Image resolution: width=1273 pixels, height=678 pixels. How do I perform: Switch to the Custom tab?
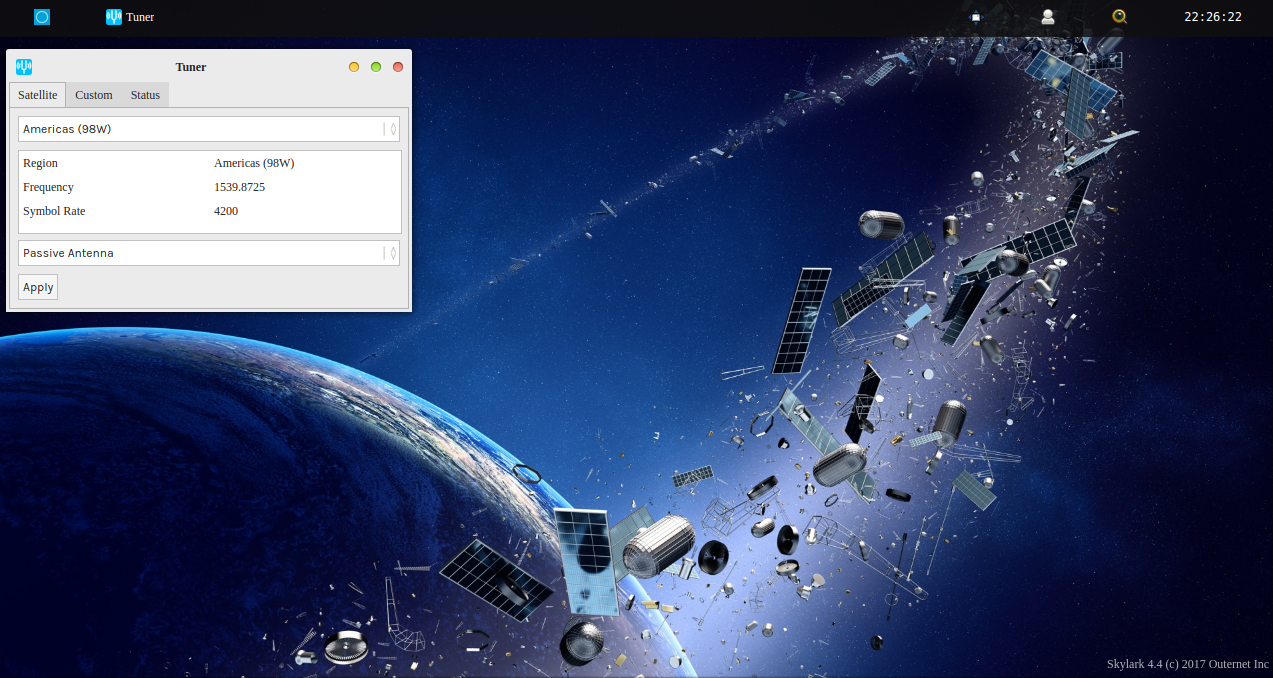click(x=94, y=95)
